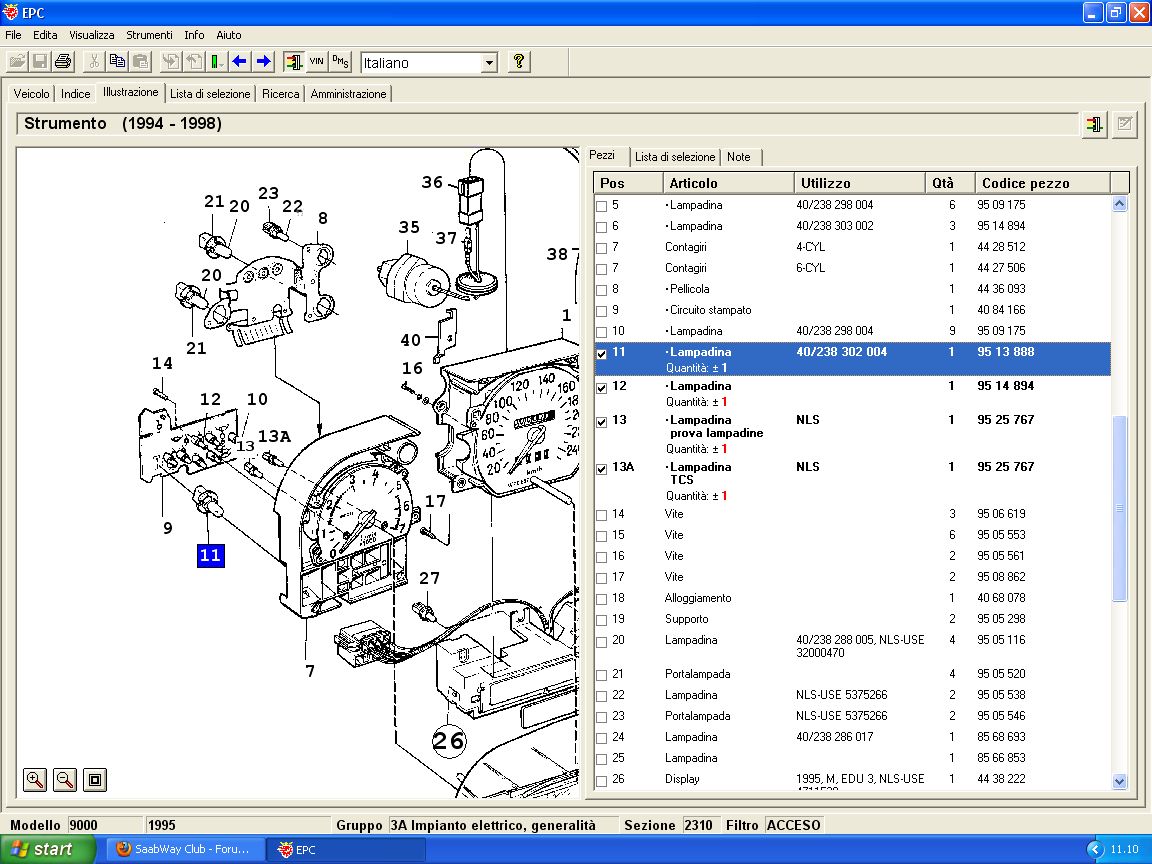Check the position 9 Circuito stampato checkbox
The image size is (1152, 864).
click(602, 312)
